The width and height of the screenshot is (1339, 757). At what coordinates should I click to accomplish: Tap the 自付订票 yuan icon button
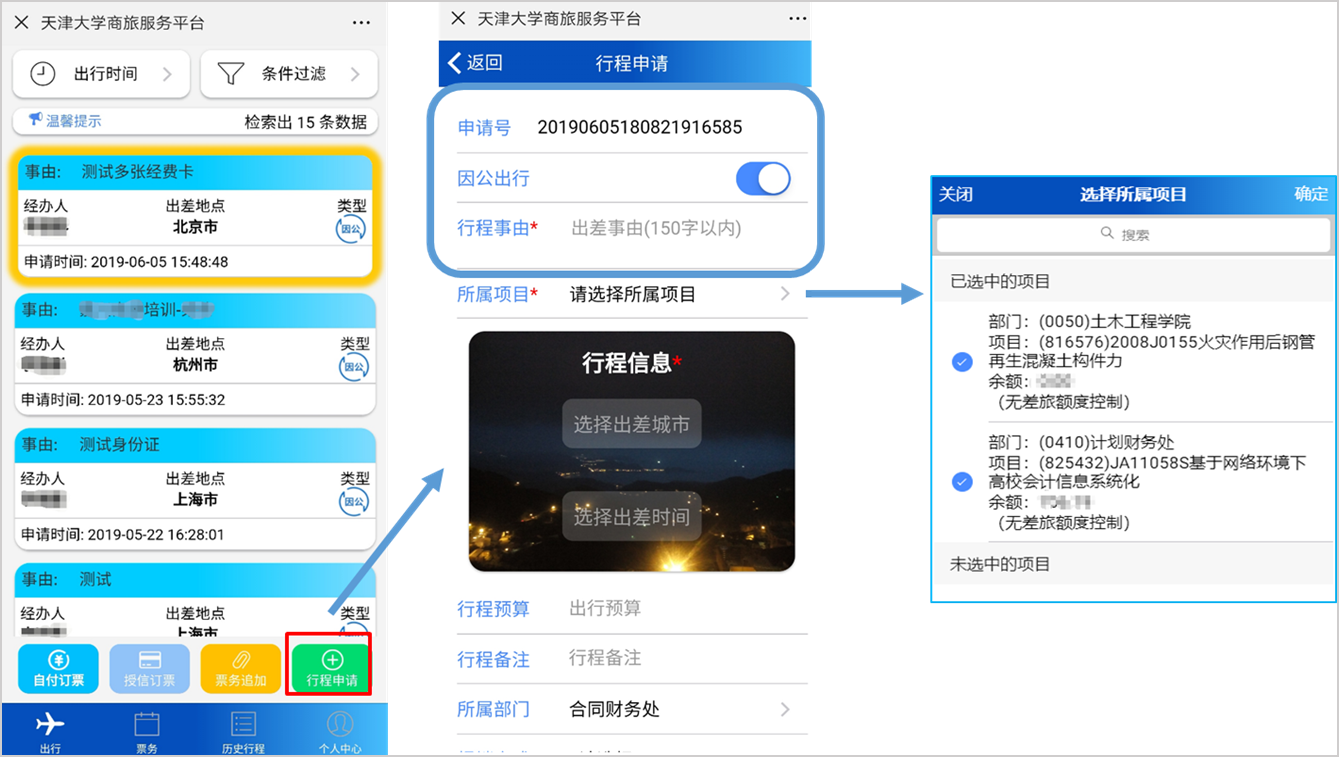(59, 668)
